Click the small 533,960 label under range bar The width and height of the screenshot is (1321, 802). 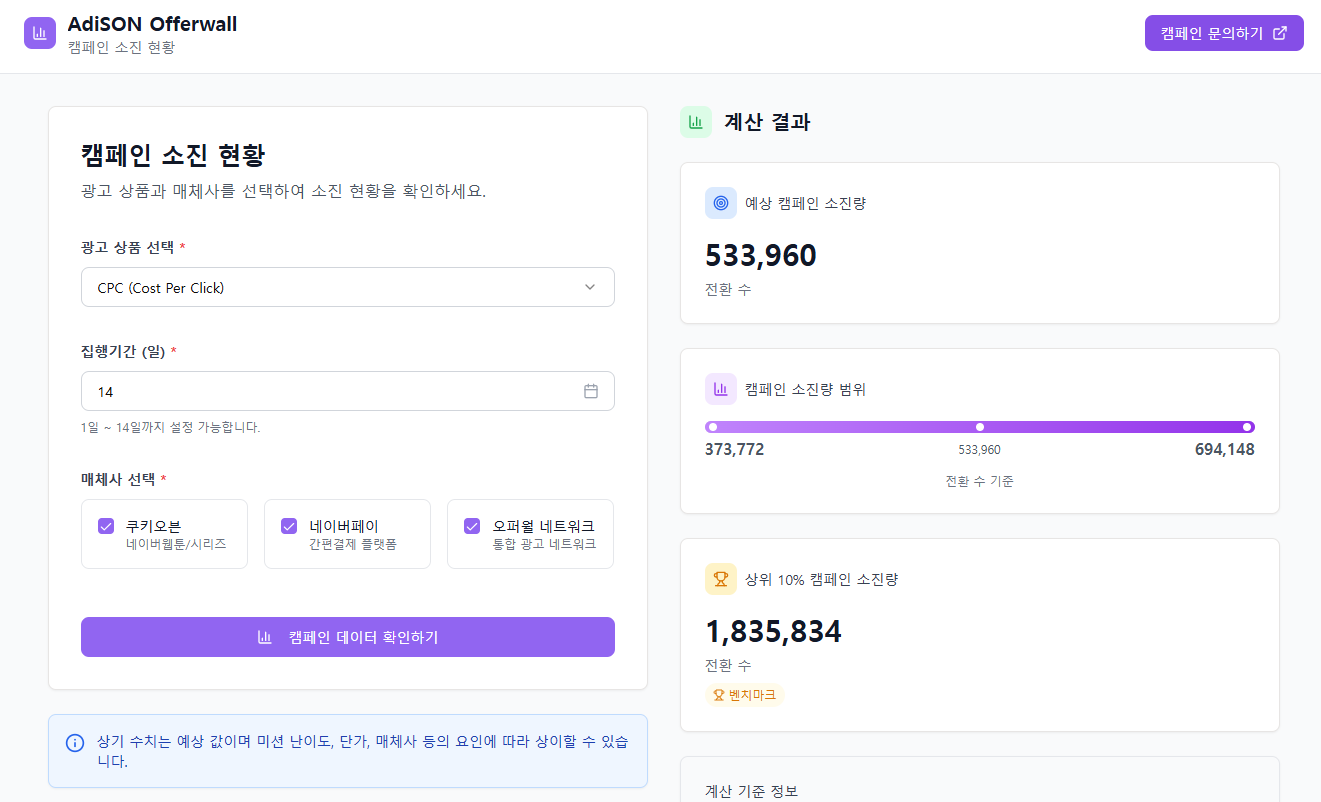(x=980, y=450)
